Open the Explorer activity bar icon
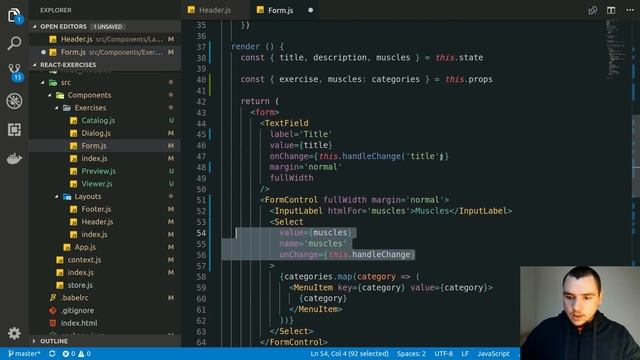The width and height of the screenshot is (640, 360). (14, 16)
